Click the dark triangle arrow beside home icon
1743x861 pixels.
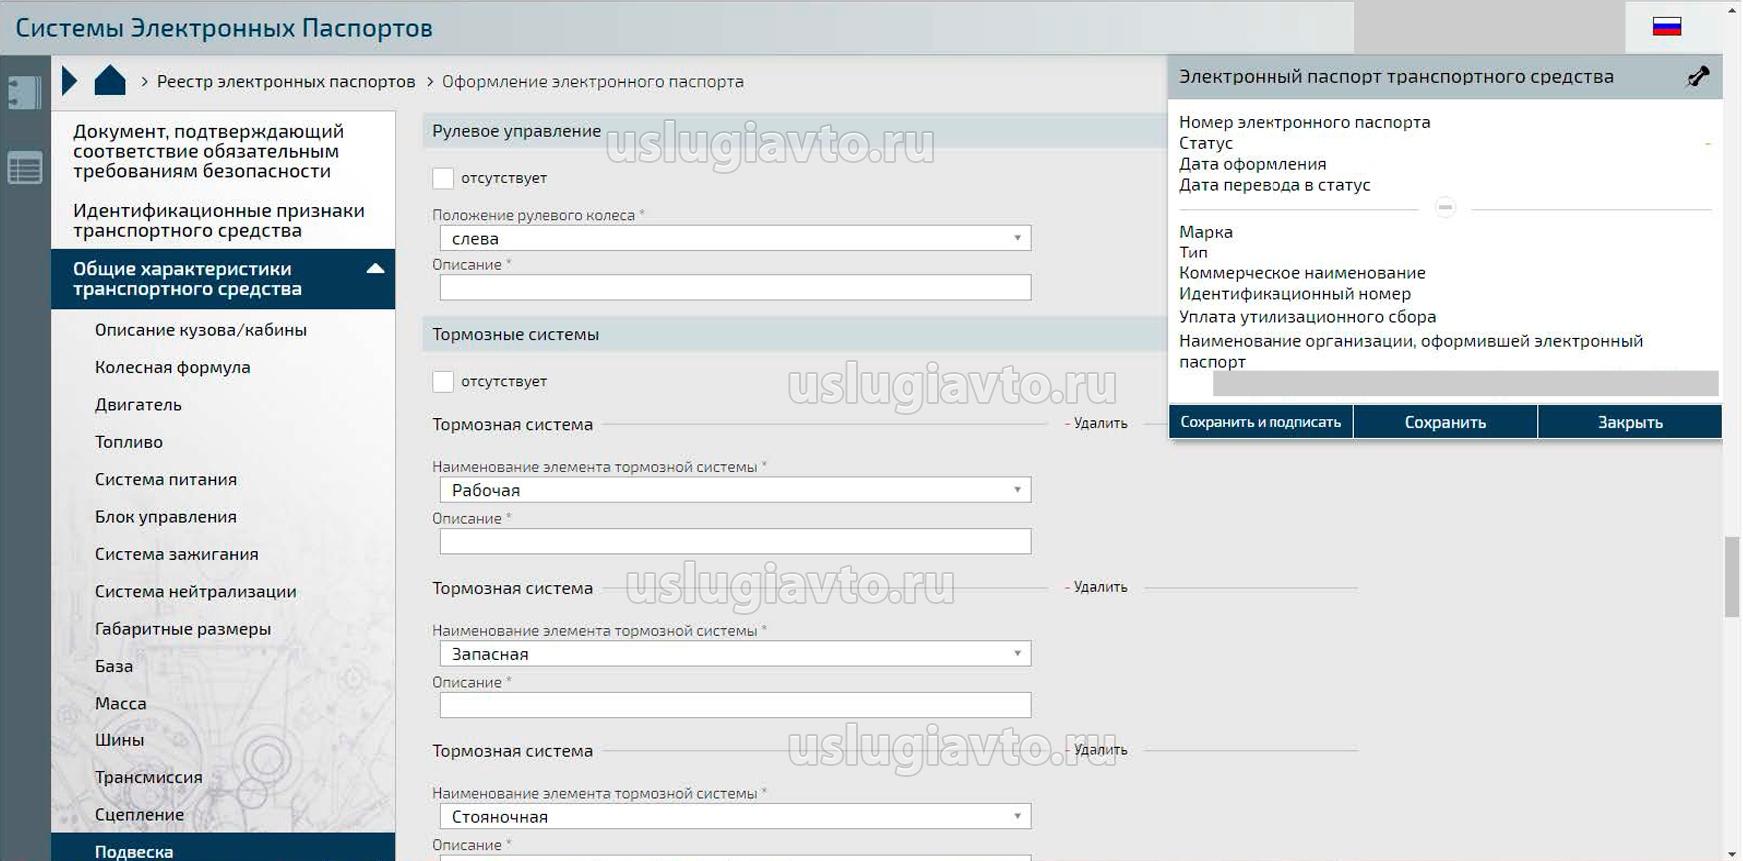coord(69,81)
